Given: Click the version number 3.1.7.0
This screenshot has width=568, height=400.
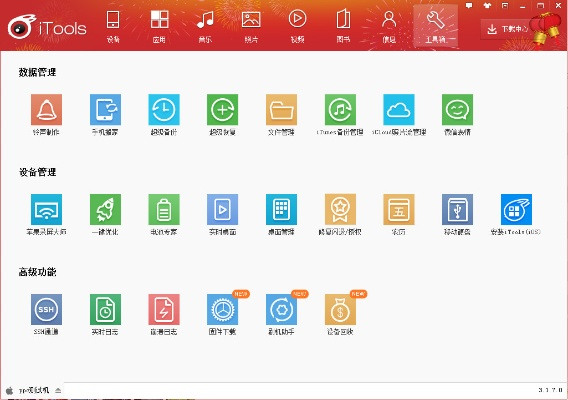Looking at the screenshot, I should point(550,390).
